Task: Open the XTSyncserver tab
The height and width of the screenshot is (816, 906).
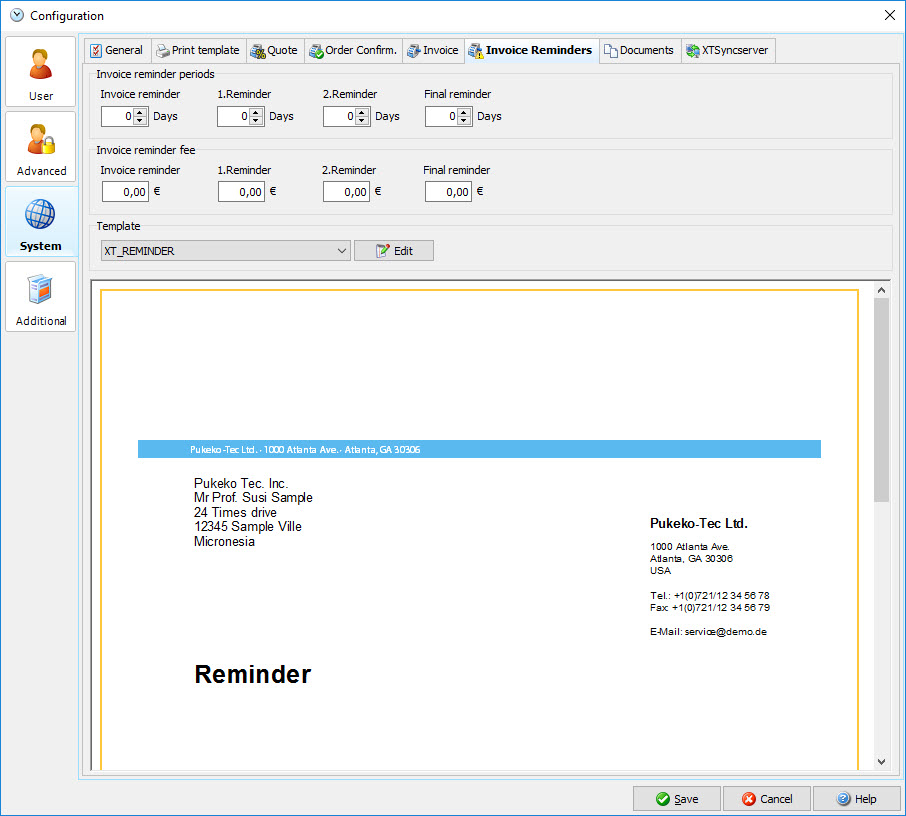Action: 727,50
